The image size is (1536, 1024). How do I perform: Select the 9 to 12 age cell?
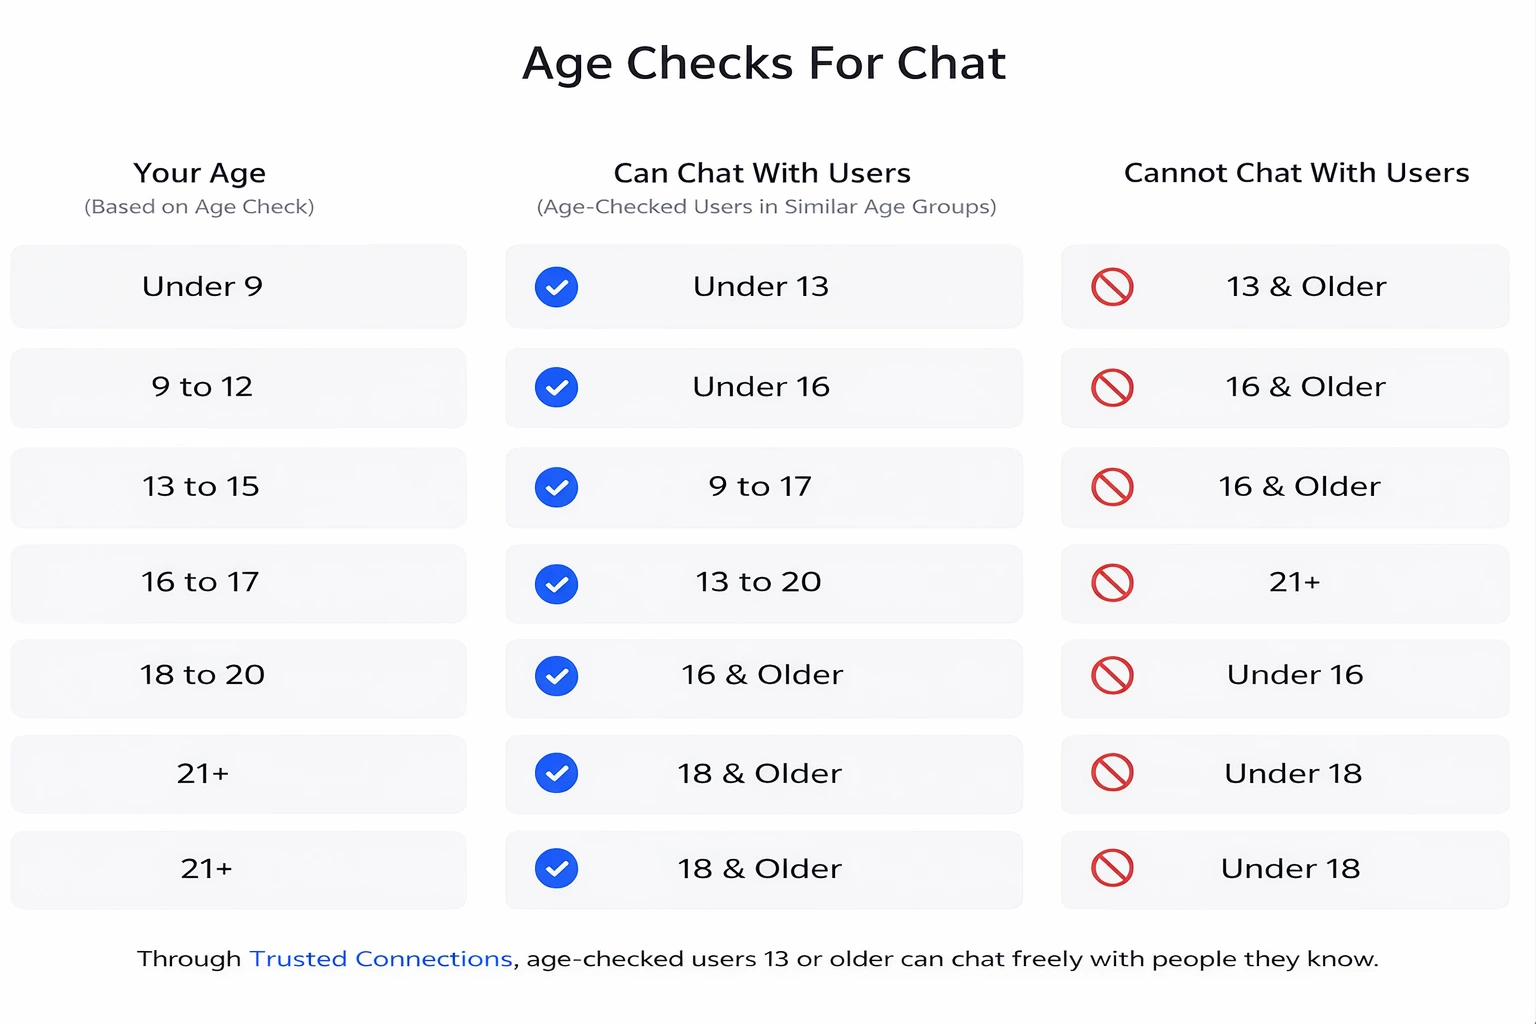[x=238, y=387]
